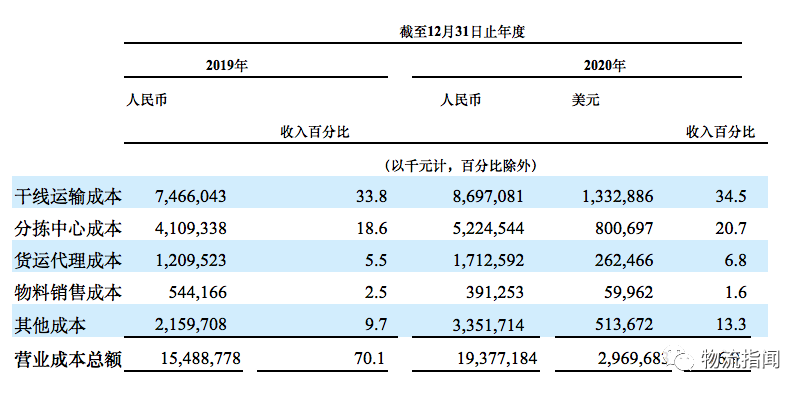This screenshot has height=394, width=806.
Task: Select the 2020年 column header
Action: (x=604, y=65)
